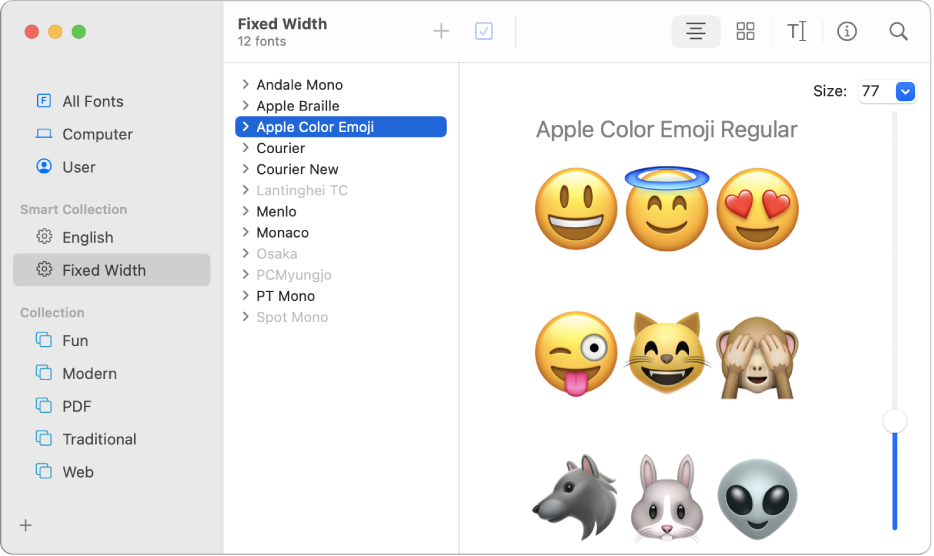Expand the Spot Mono chevron
The height and width of the screenshot is (556, 934).
click(245, 316)
